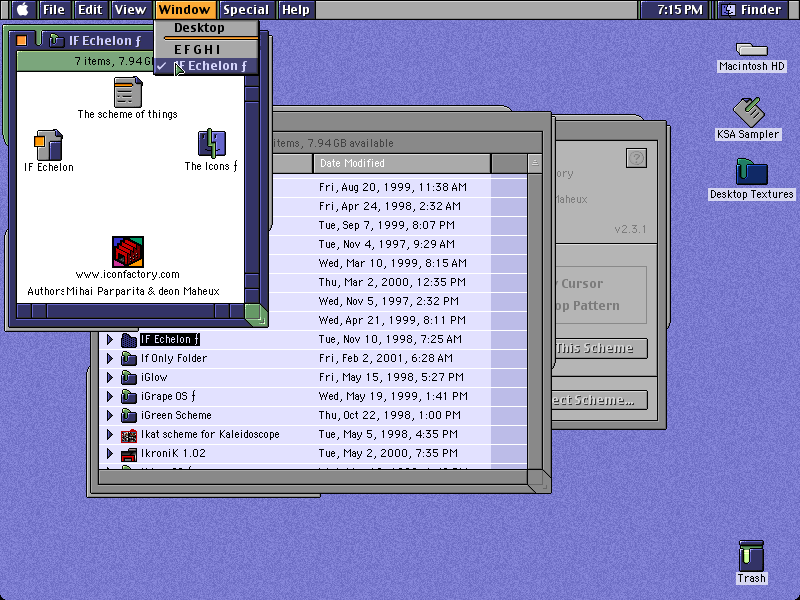The width and height of the screenshot is (800, 600).
Task: Select the KSA Sampler desktop icon
Action: pyautogui.click(x=748, y=112)
